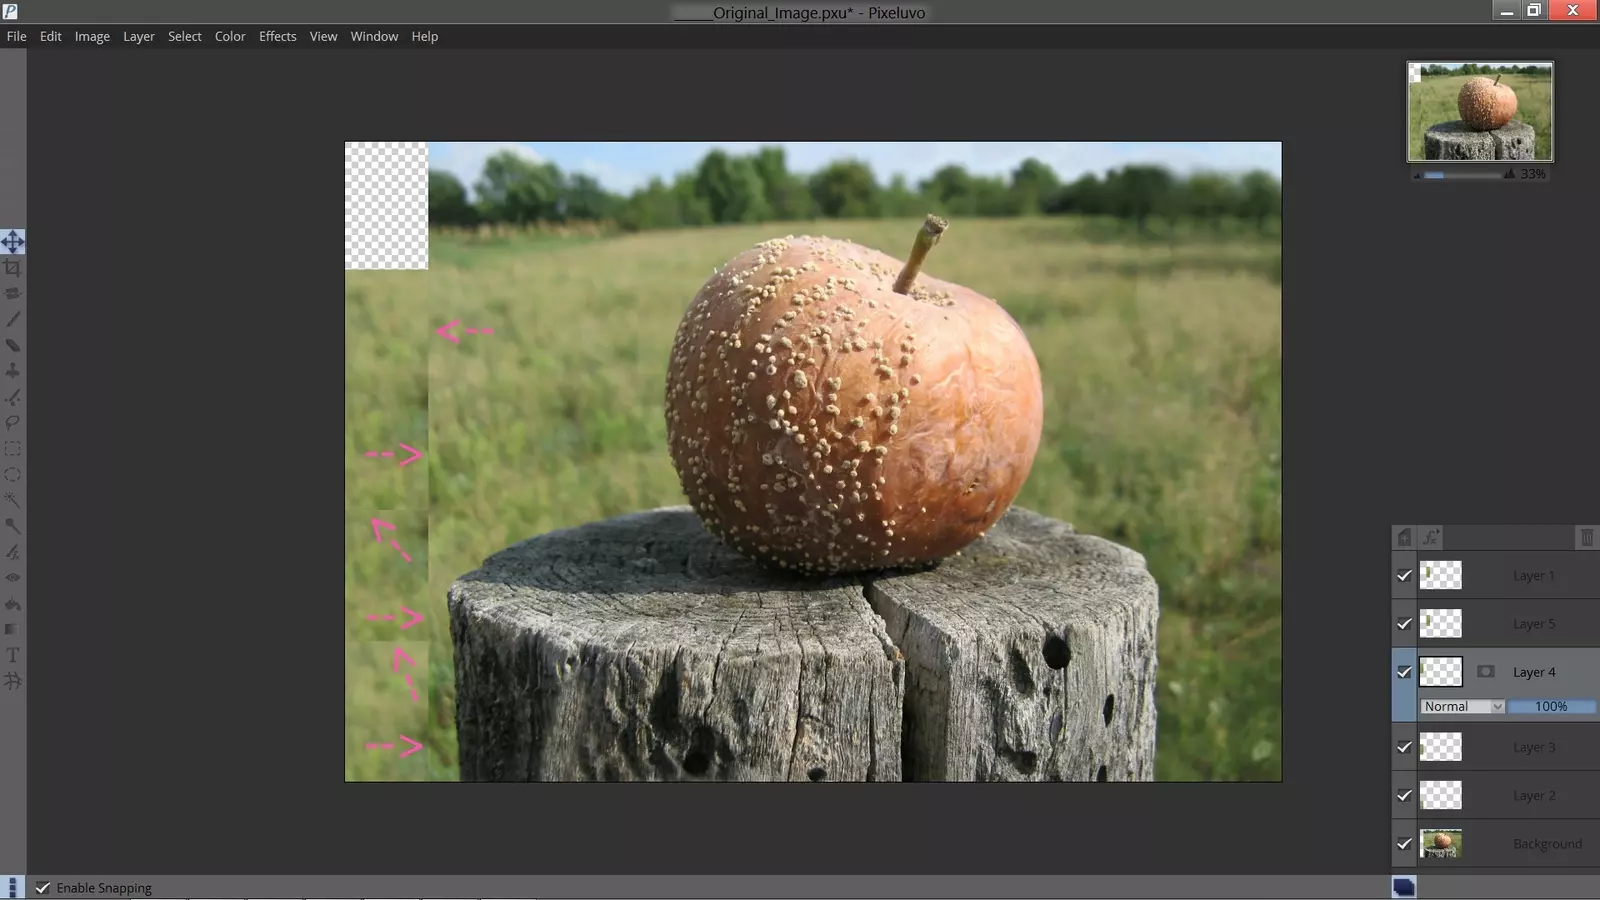Screen dimensions: 1600x900
Task: Hide Layer 1 using its checkbox
Action: pyautogui.click(x=1404, y=576)
